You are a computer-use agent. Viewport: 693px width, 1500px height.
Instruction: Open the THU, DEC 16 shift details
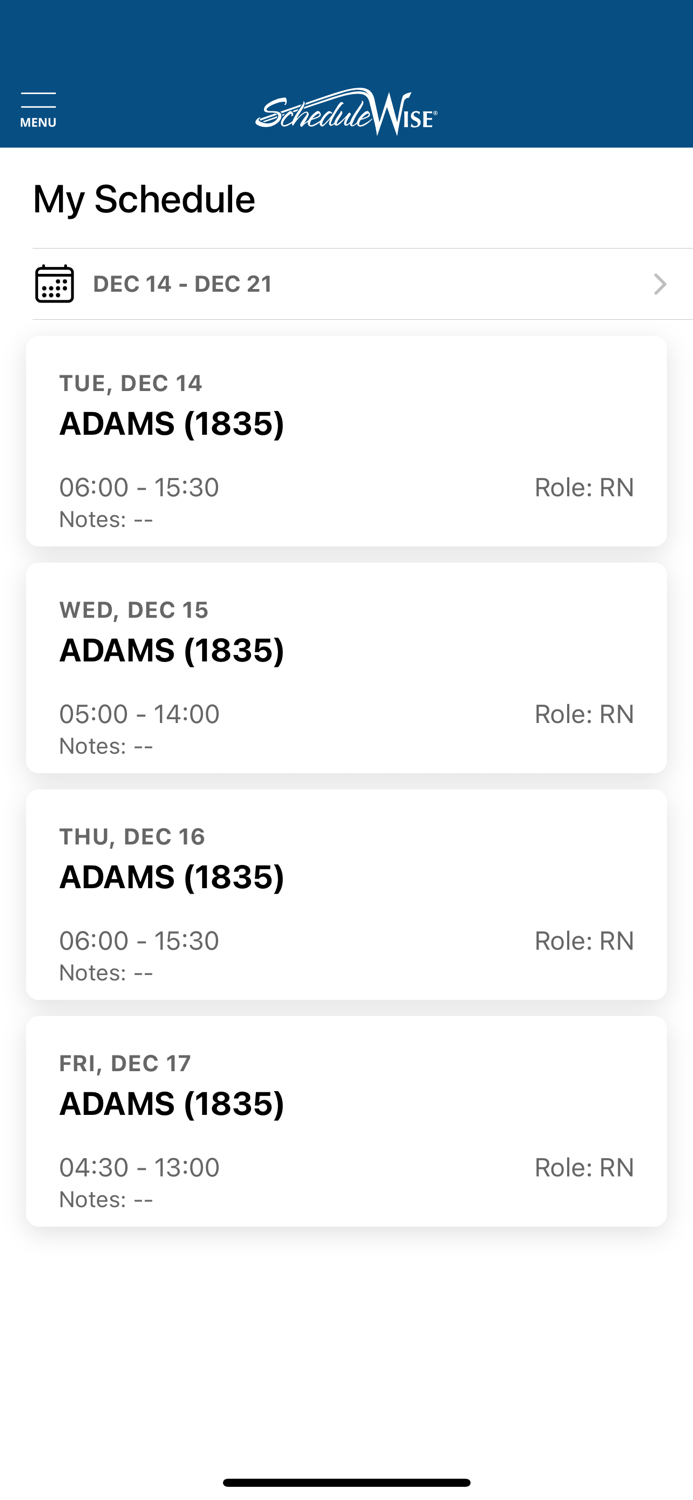[346, 895]
